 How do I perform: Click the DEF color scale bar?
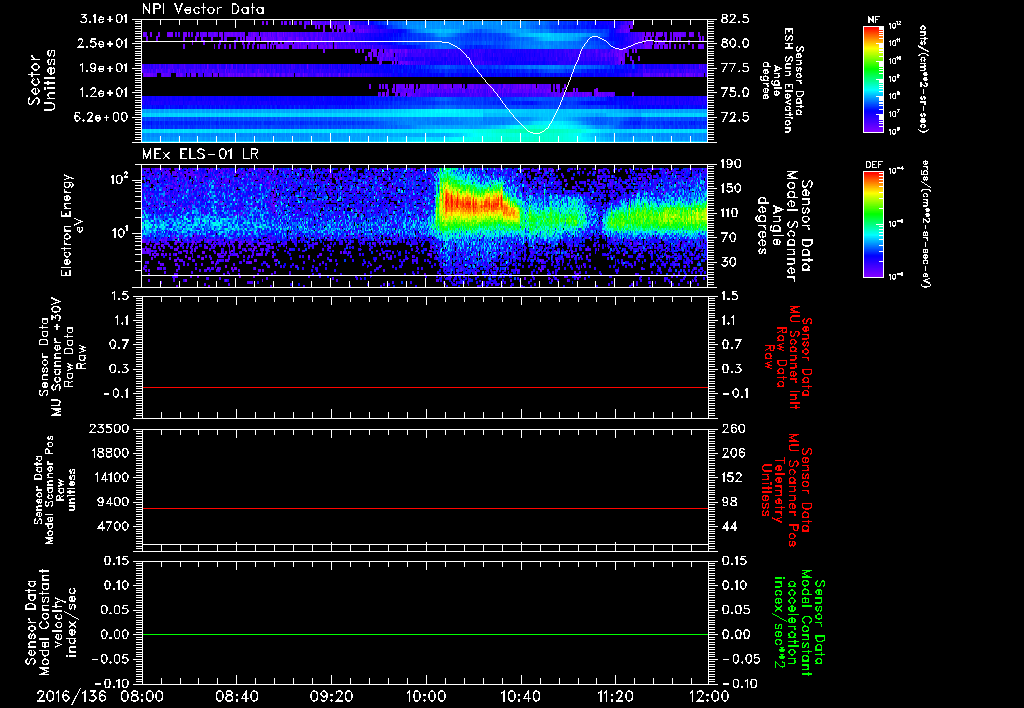click(x=873, y=223)
